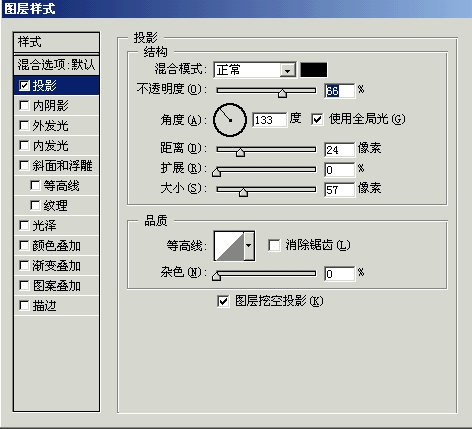Enable the 描边 stroke checkbox
Image resolution: width=472 pixels, height=429 pixels.
(x=24, y=306)
